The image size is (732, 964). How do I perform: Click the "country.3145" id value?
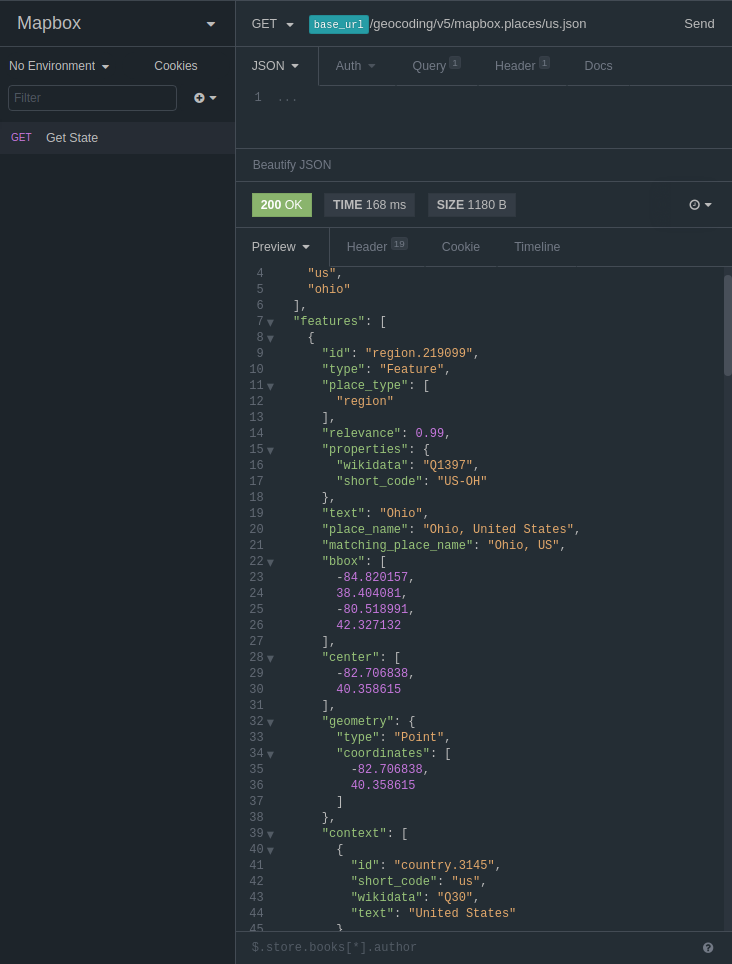[x=444, y=865]
